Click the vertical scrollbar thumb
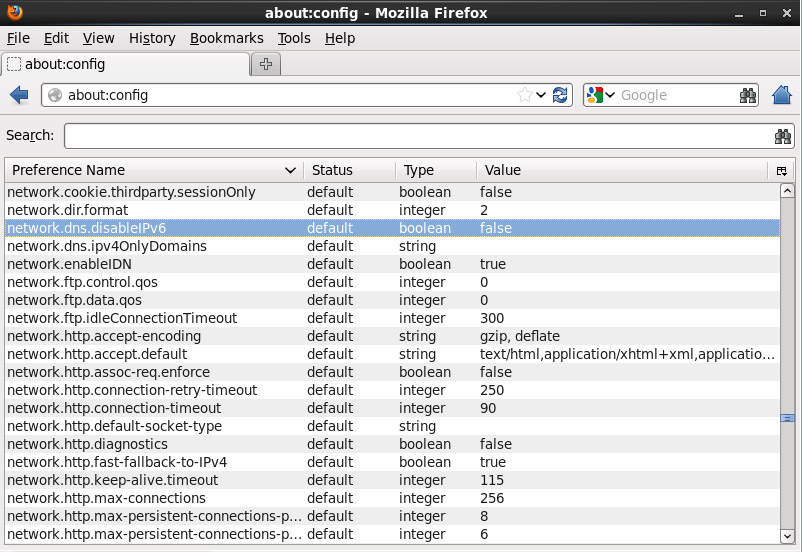Viewport: 802px width, 552px height. click(x=787, y=418)
